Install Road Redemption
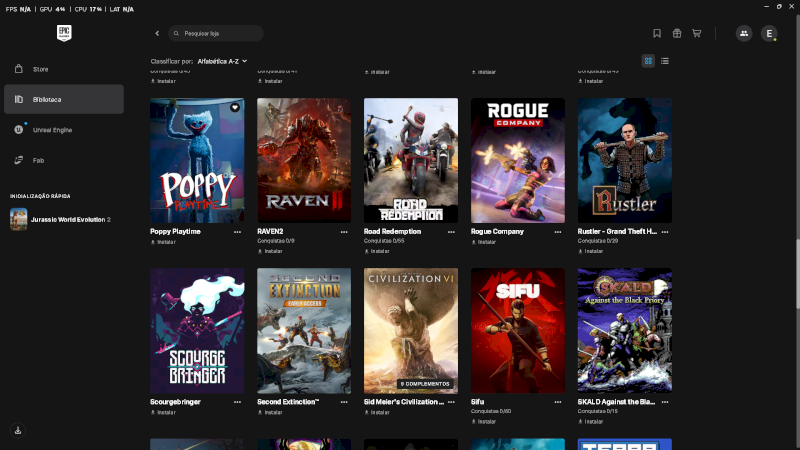 (377, 252)
